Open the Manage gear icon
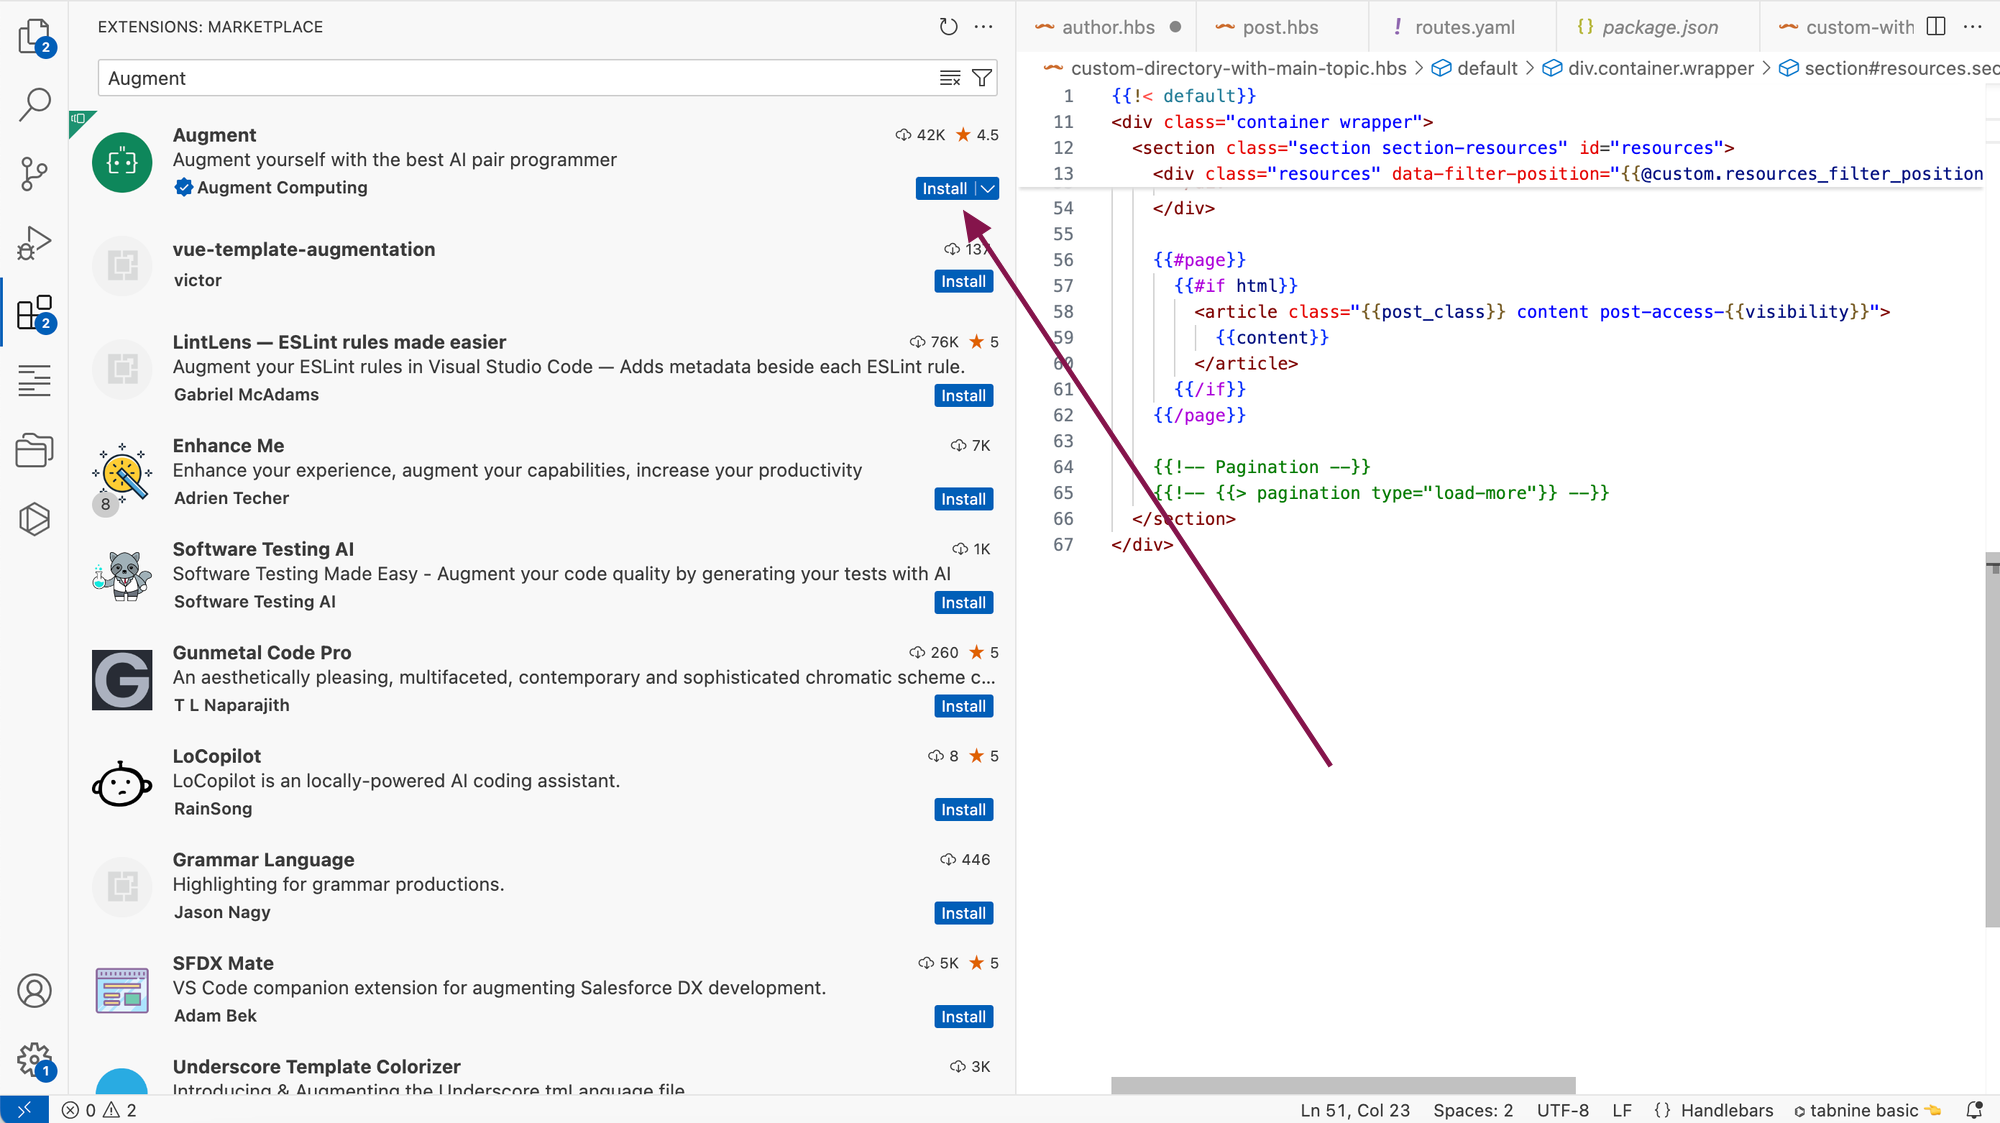2000x1123 pixels. click(34, 1058)
